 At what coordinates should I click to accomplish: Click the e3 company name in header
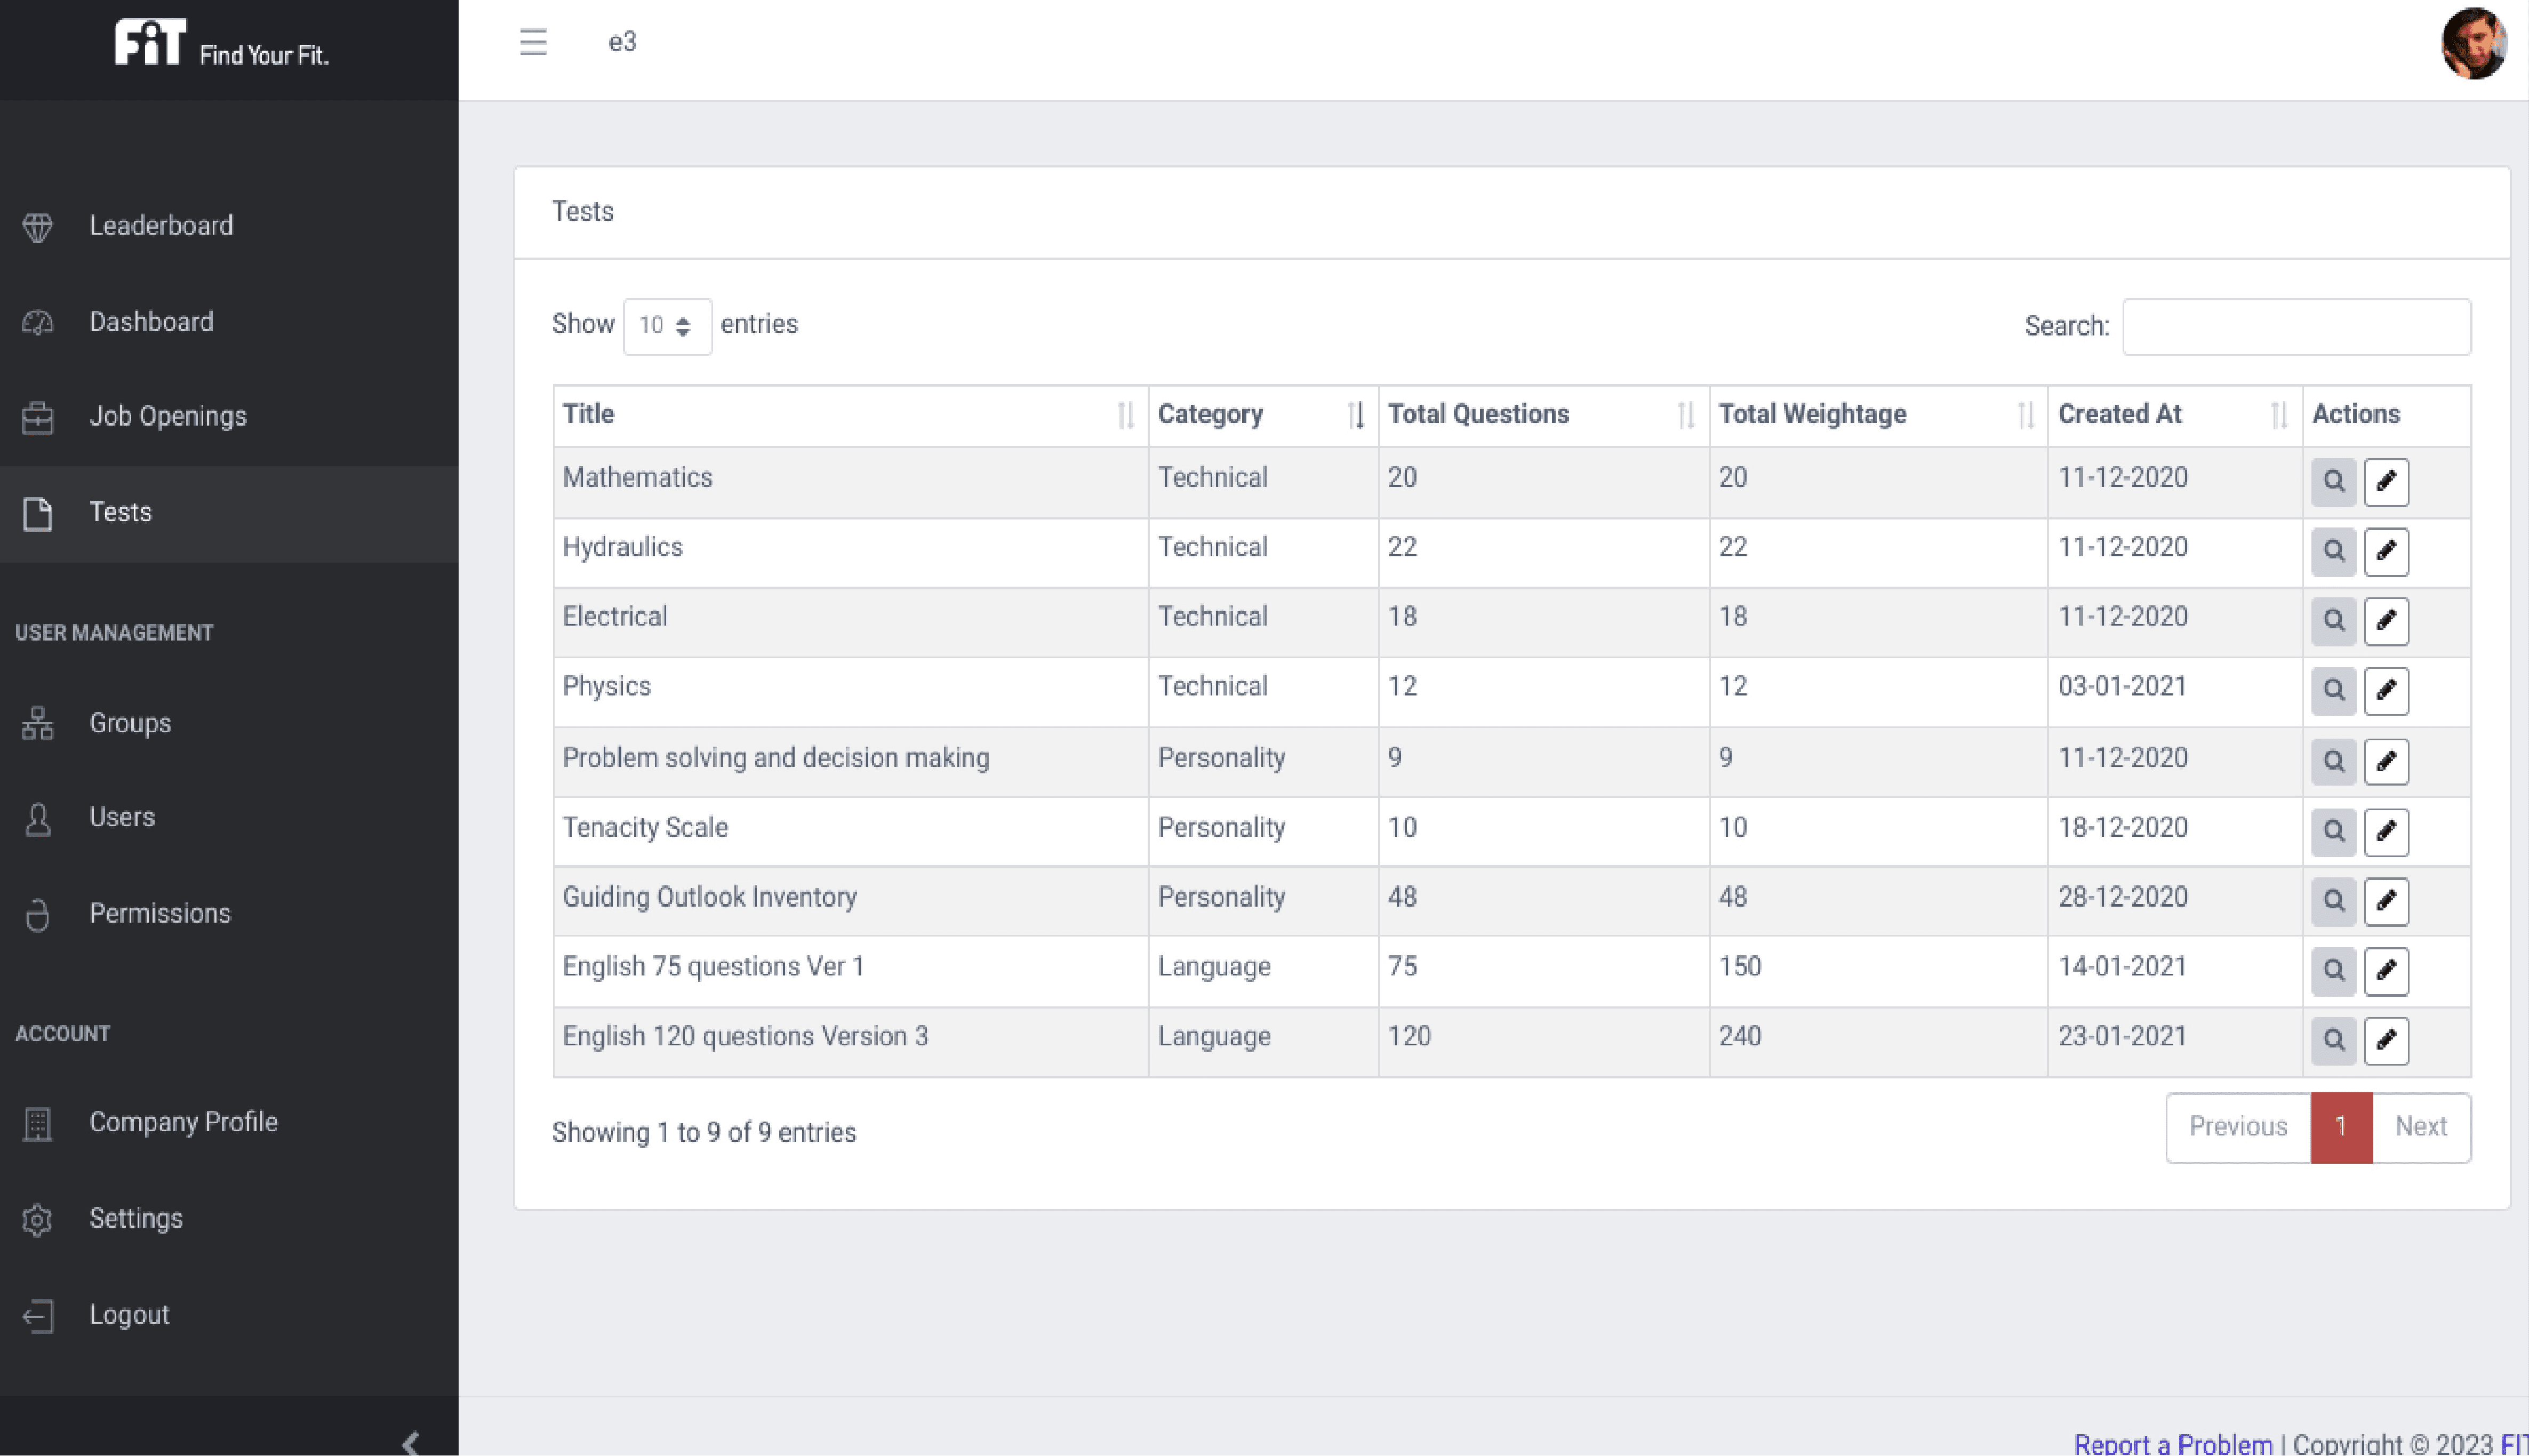click(x=622, y=42)
